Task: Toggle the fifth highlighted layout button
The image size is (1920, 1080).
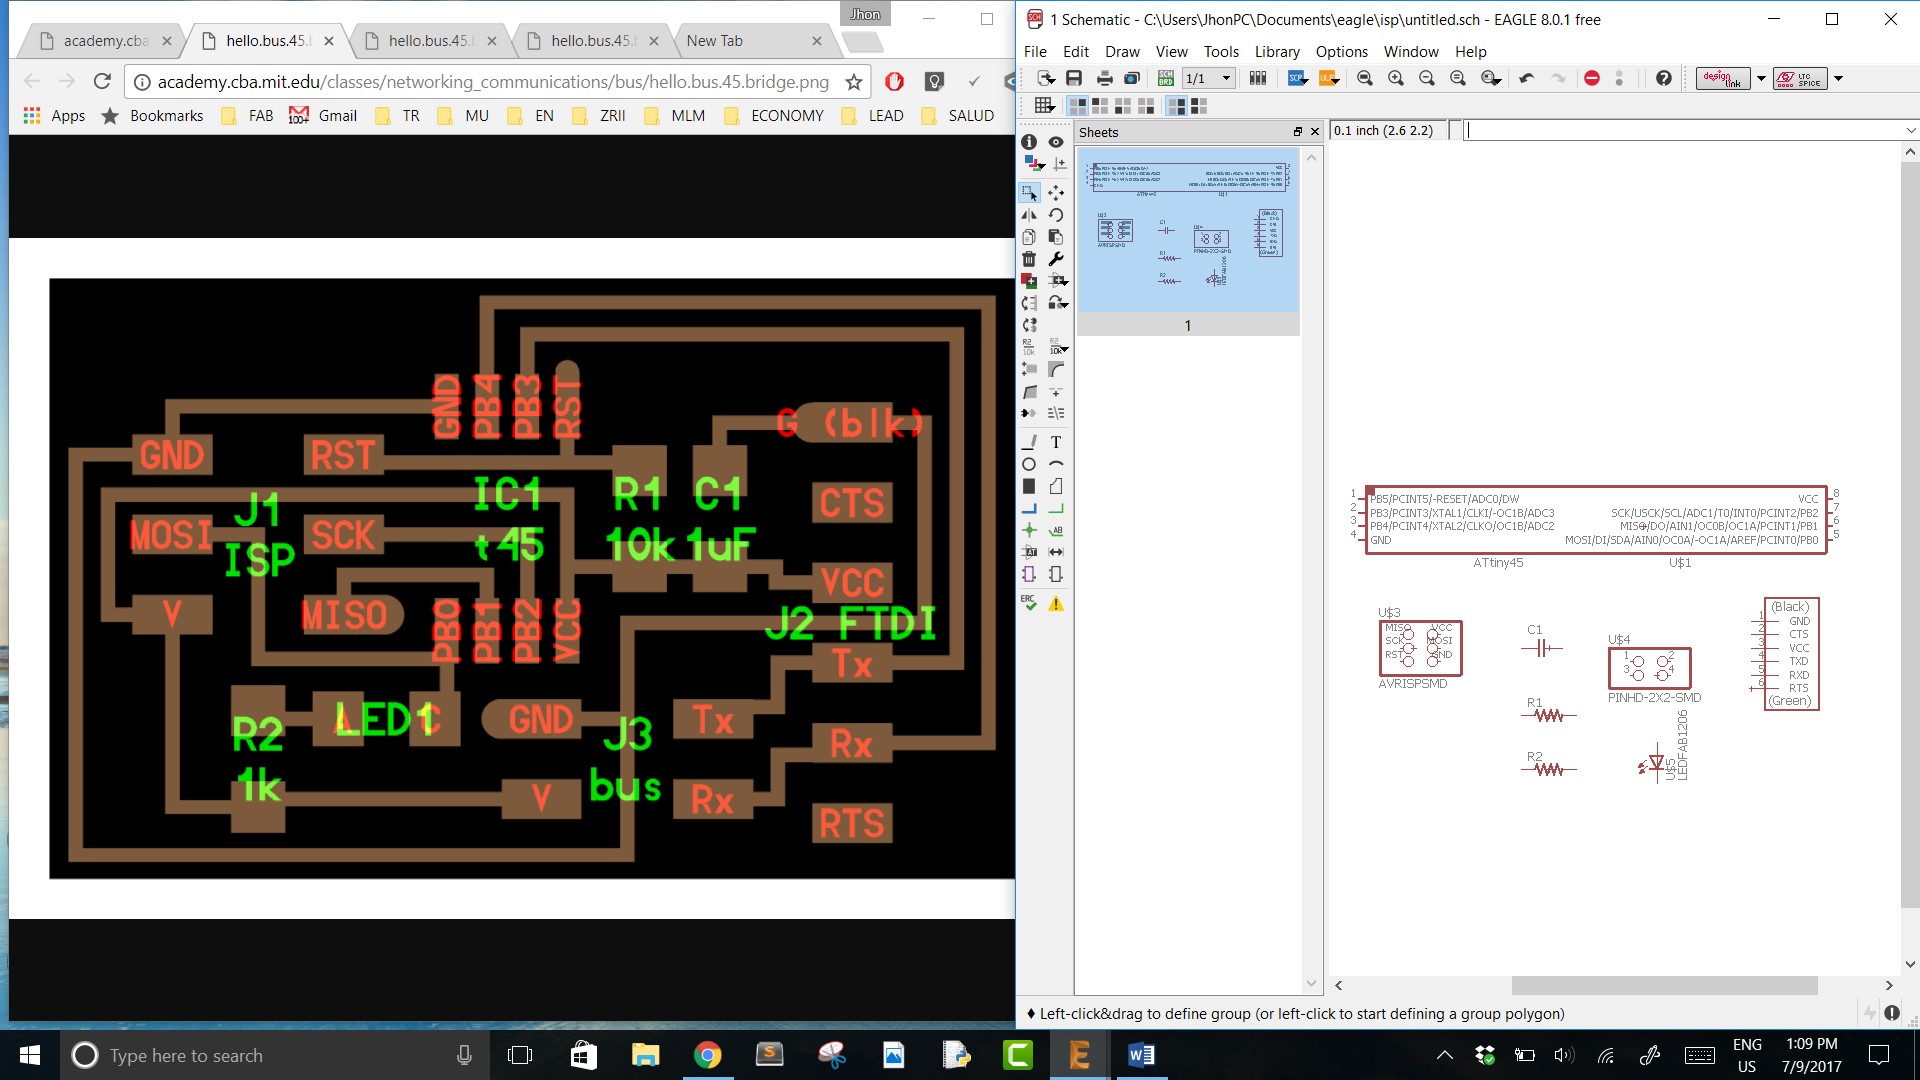Action: 1177,106
